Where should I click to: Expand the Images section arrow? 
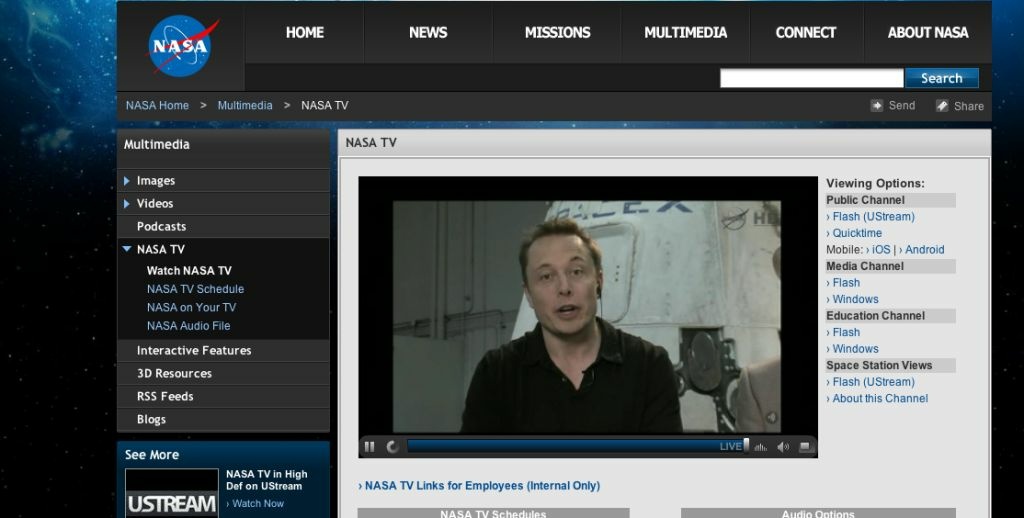coord(127,181)
